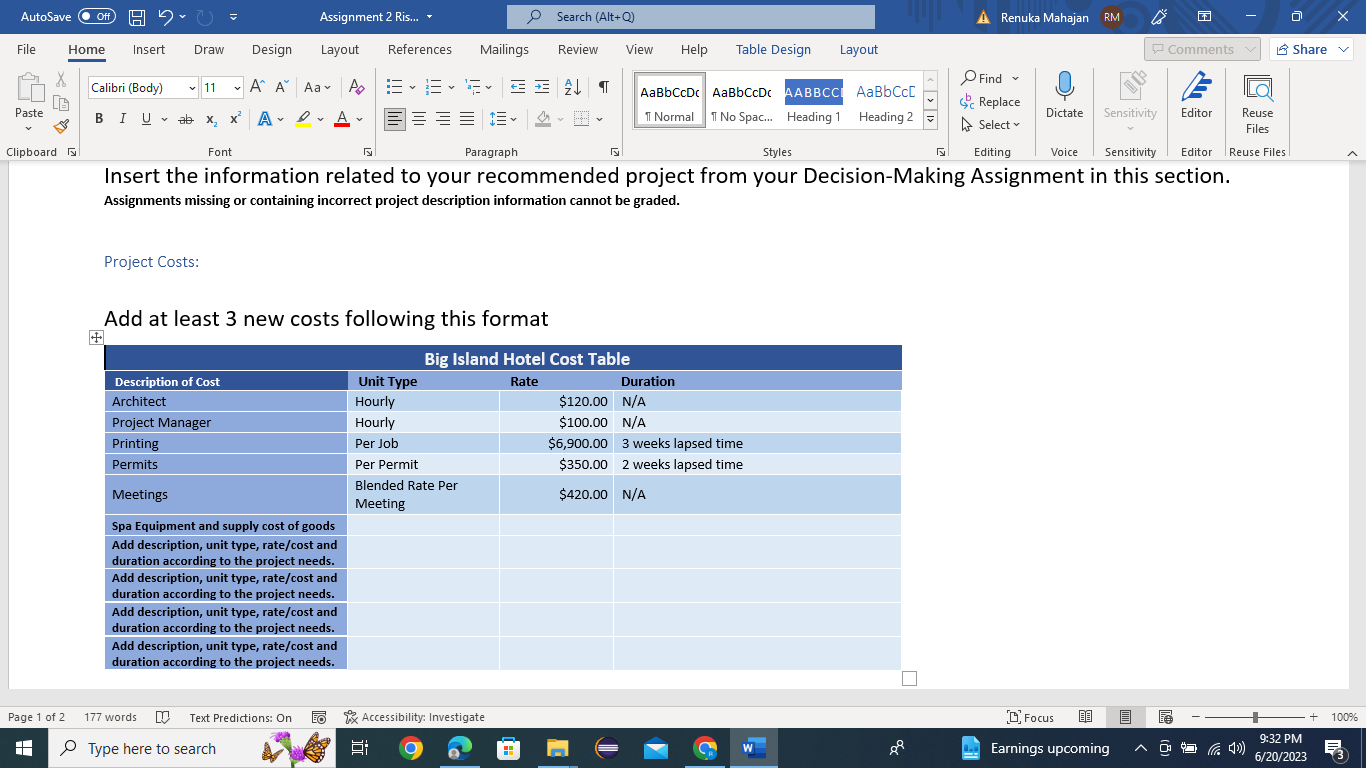Toggle Italic formatting
This screenshot has height=768, width=1366.
(122, 119)
